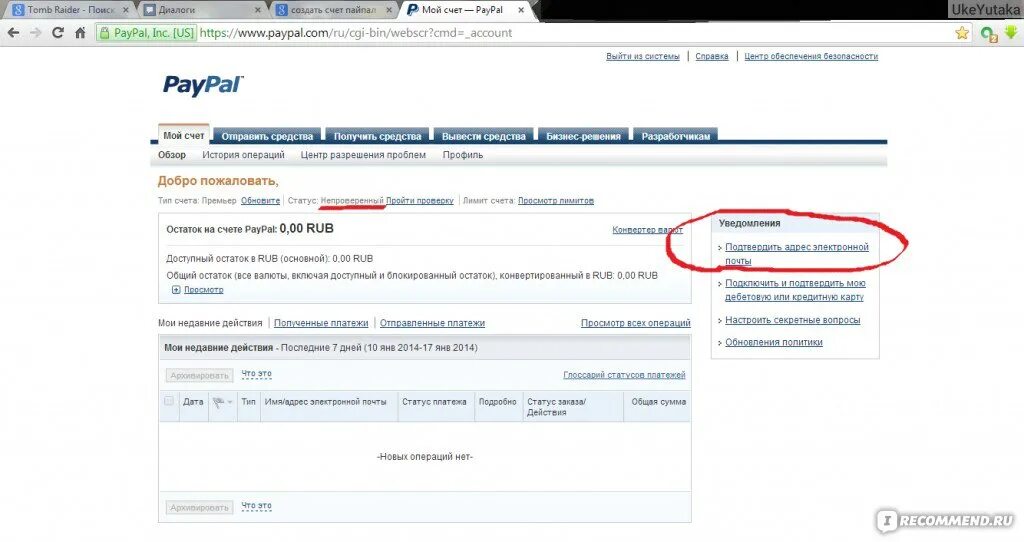The height and width of the screenshot is (542, 1024).
Task: Open the Справка link
Action: click(x=712, y=56)
